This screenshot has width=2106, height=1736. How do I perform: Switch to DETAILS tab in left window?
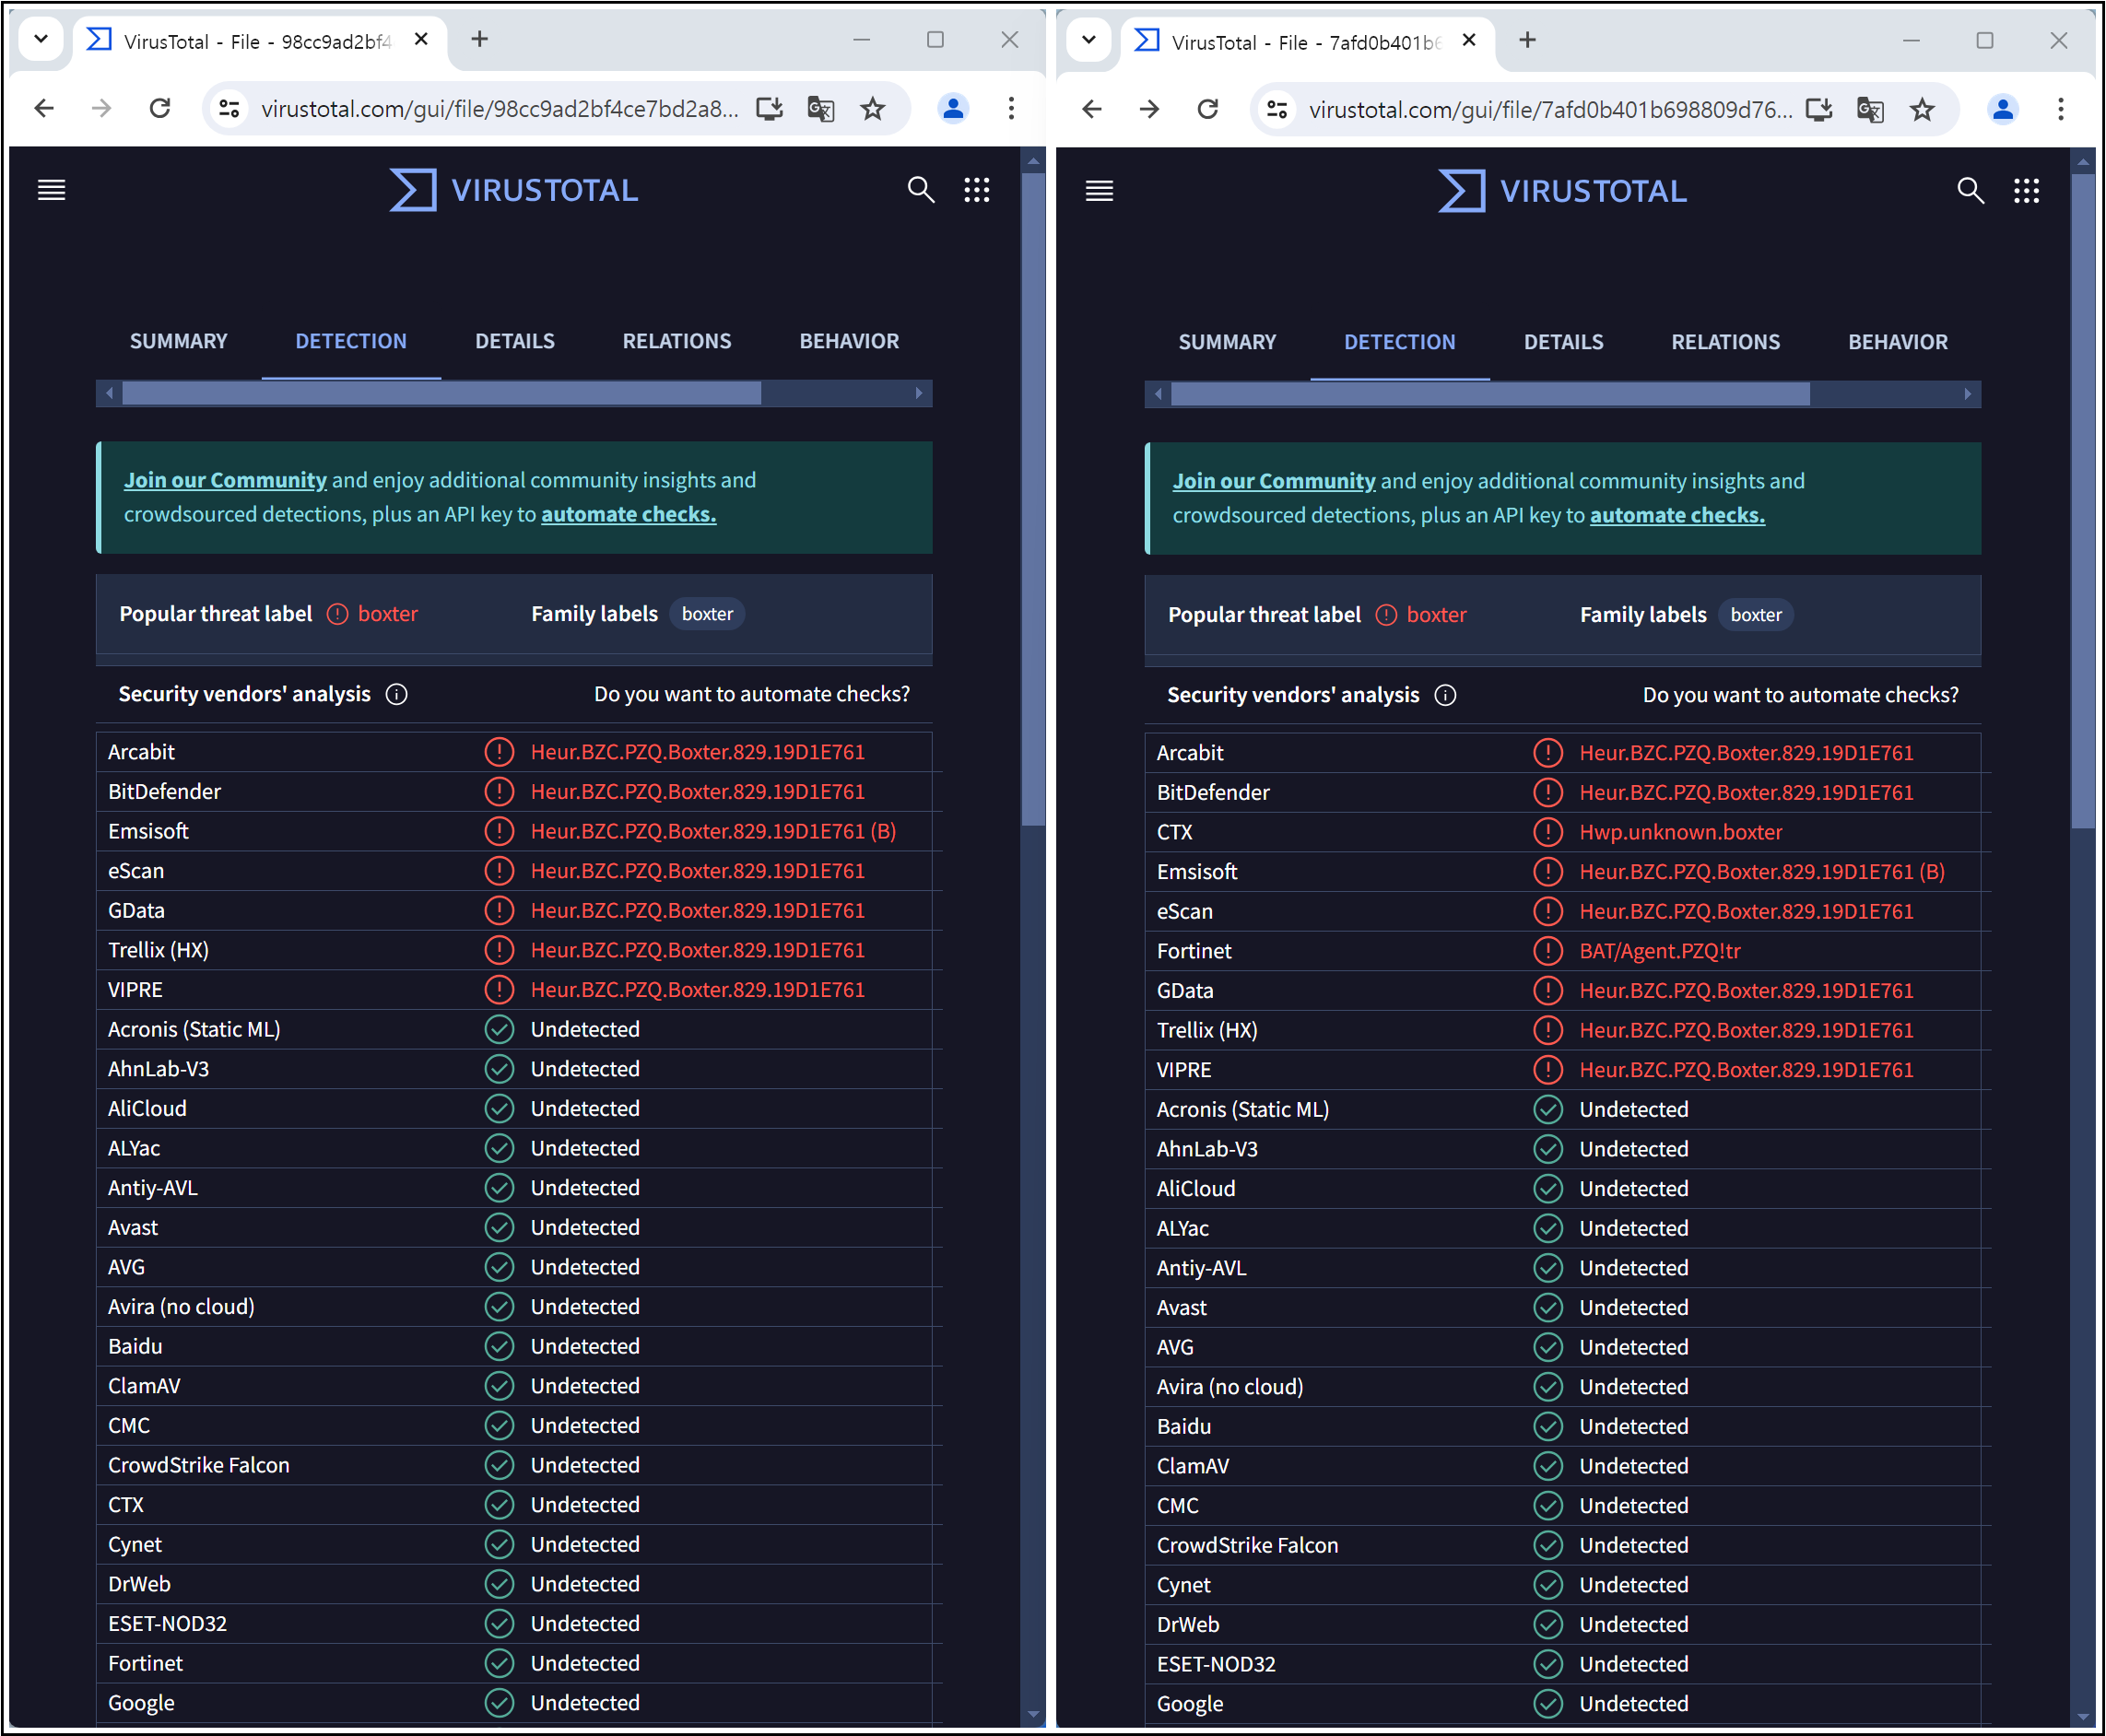(515, 341)
